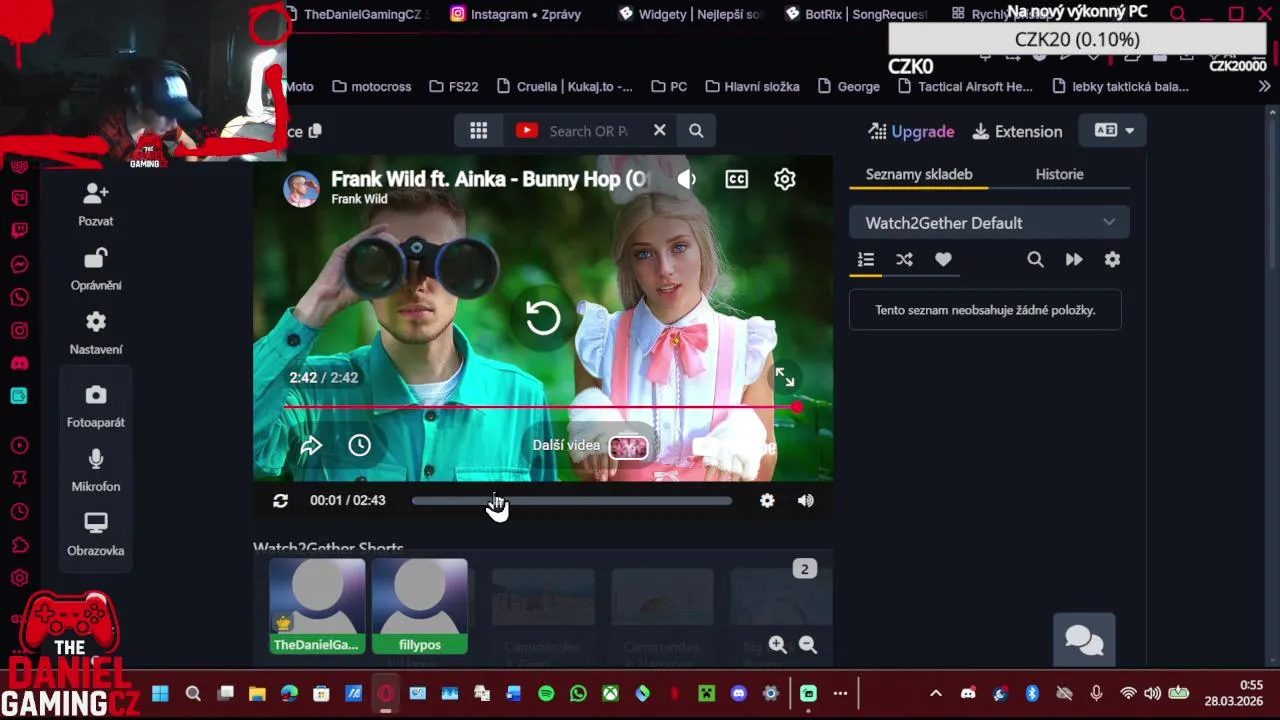This screenshot has width=1280, height=720.
Task: Open the apps grid selector
Action: (x=479, y=131)
